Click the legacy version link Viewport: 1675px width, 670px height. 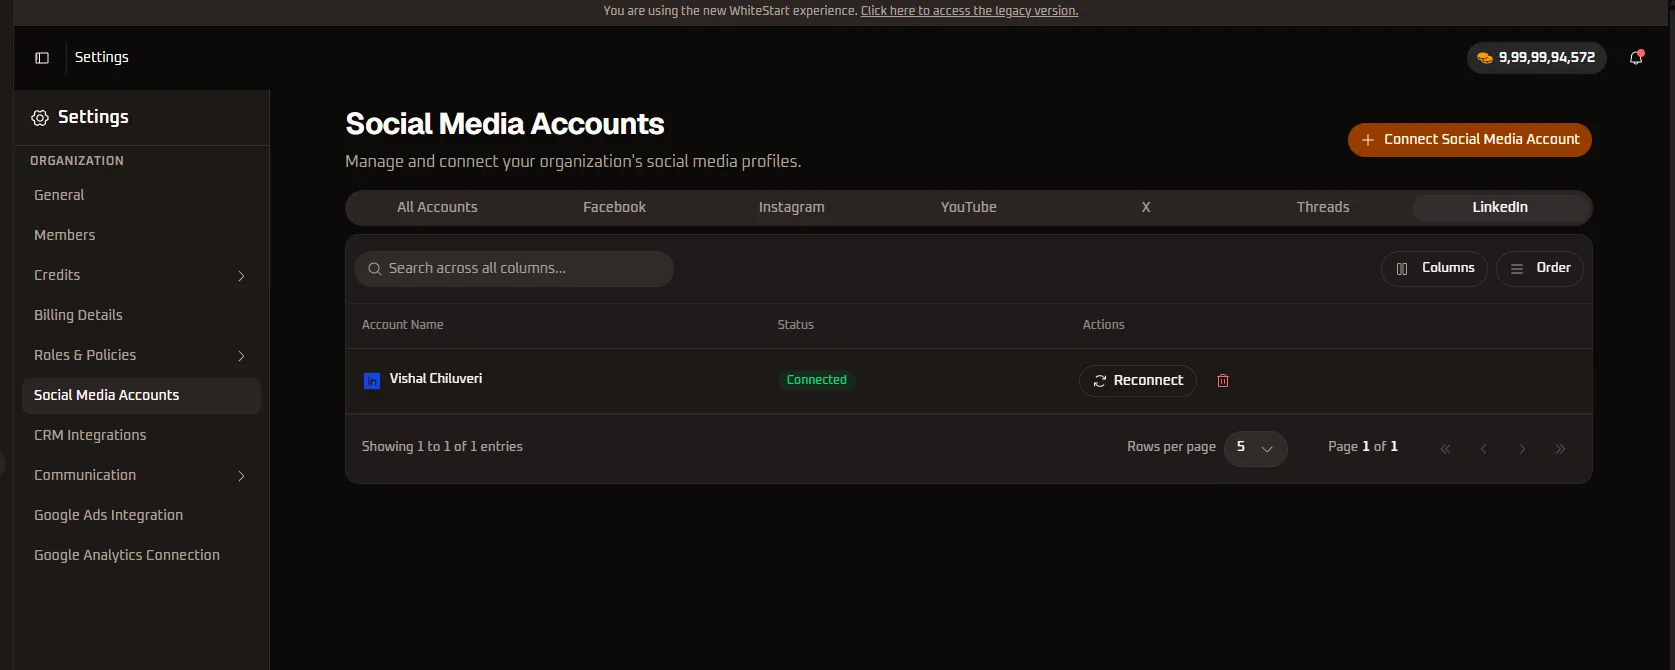969,11
